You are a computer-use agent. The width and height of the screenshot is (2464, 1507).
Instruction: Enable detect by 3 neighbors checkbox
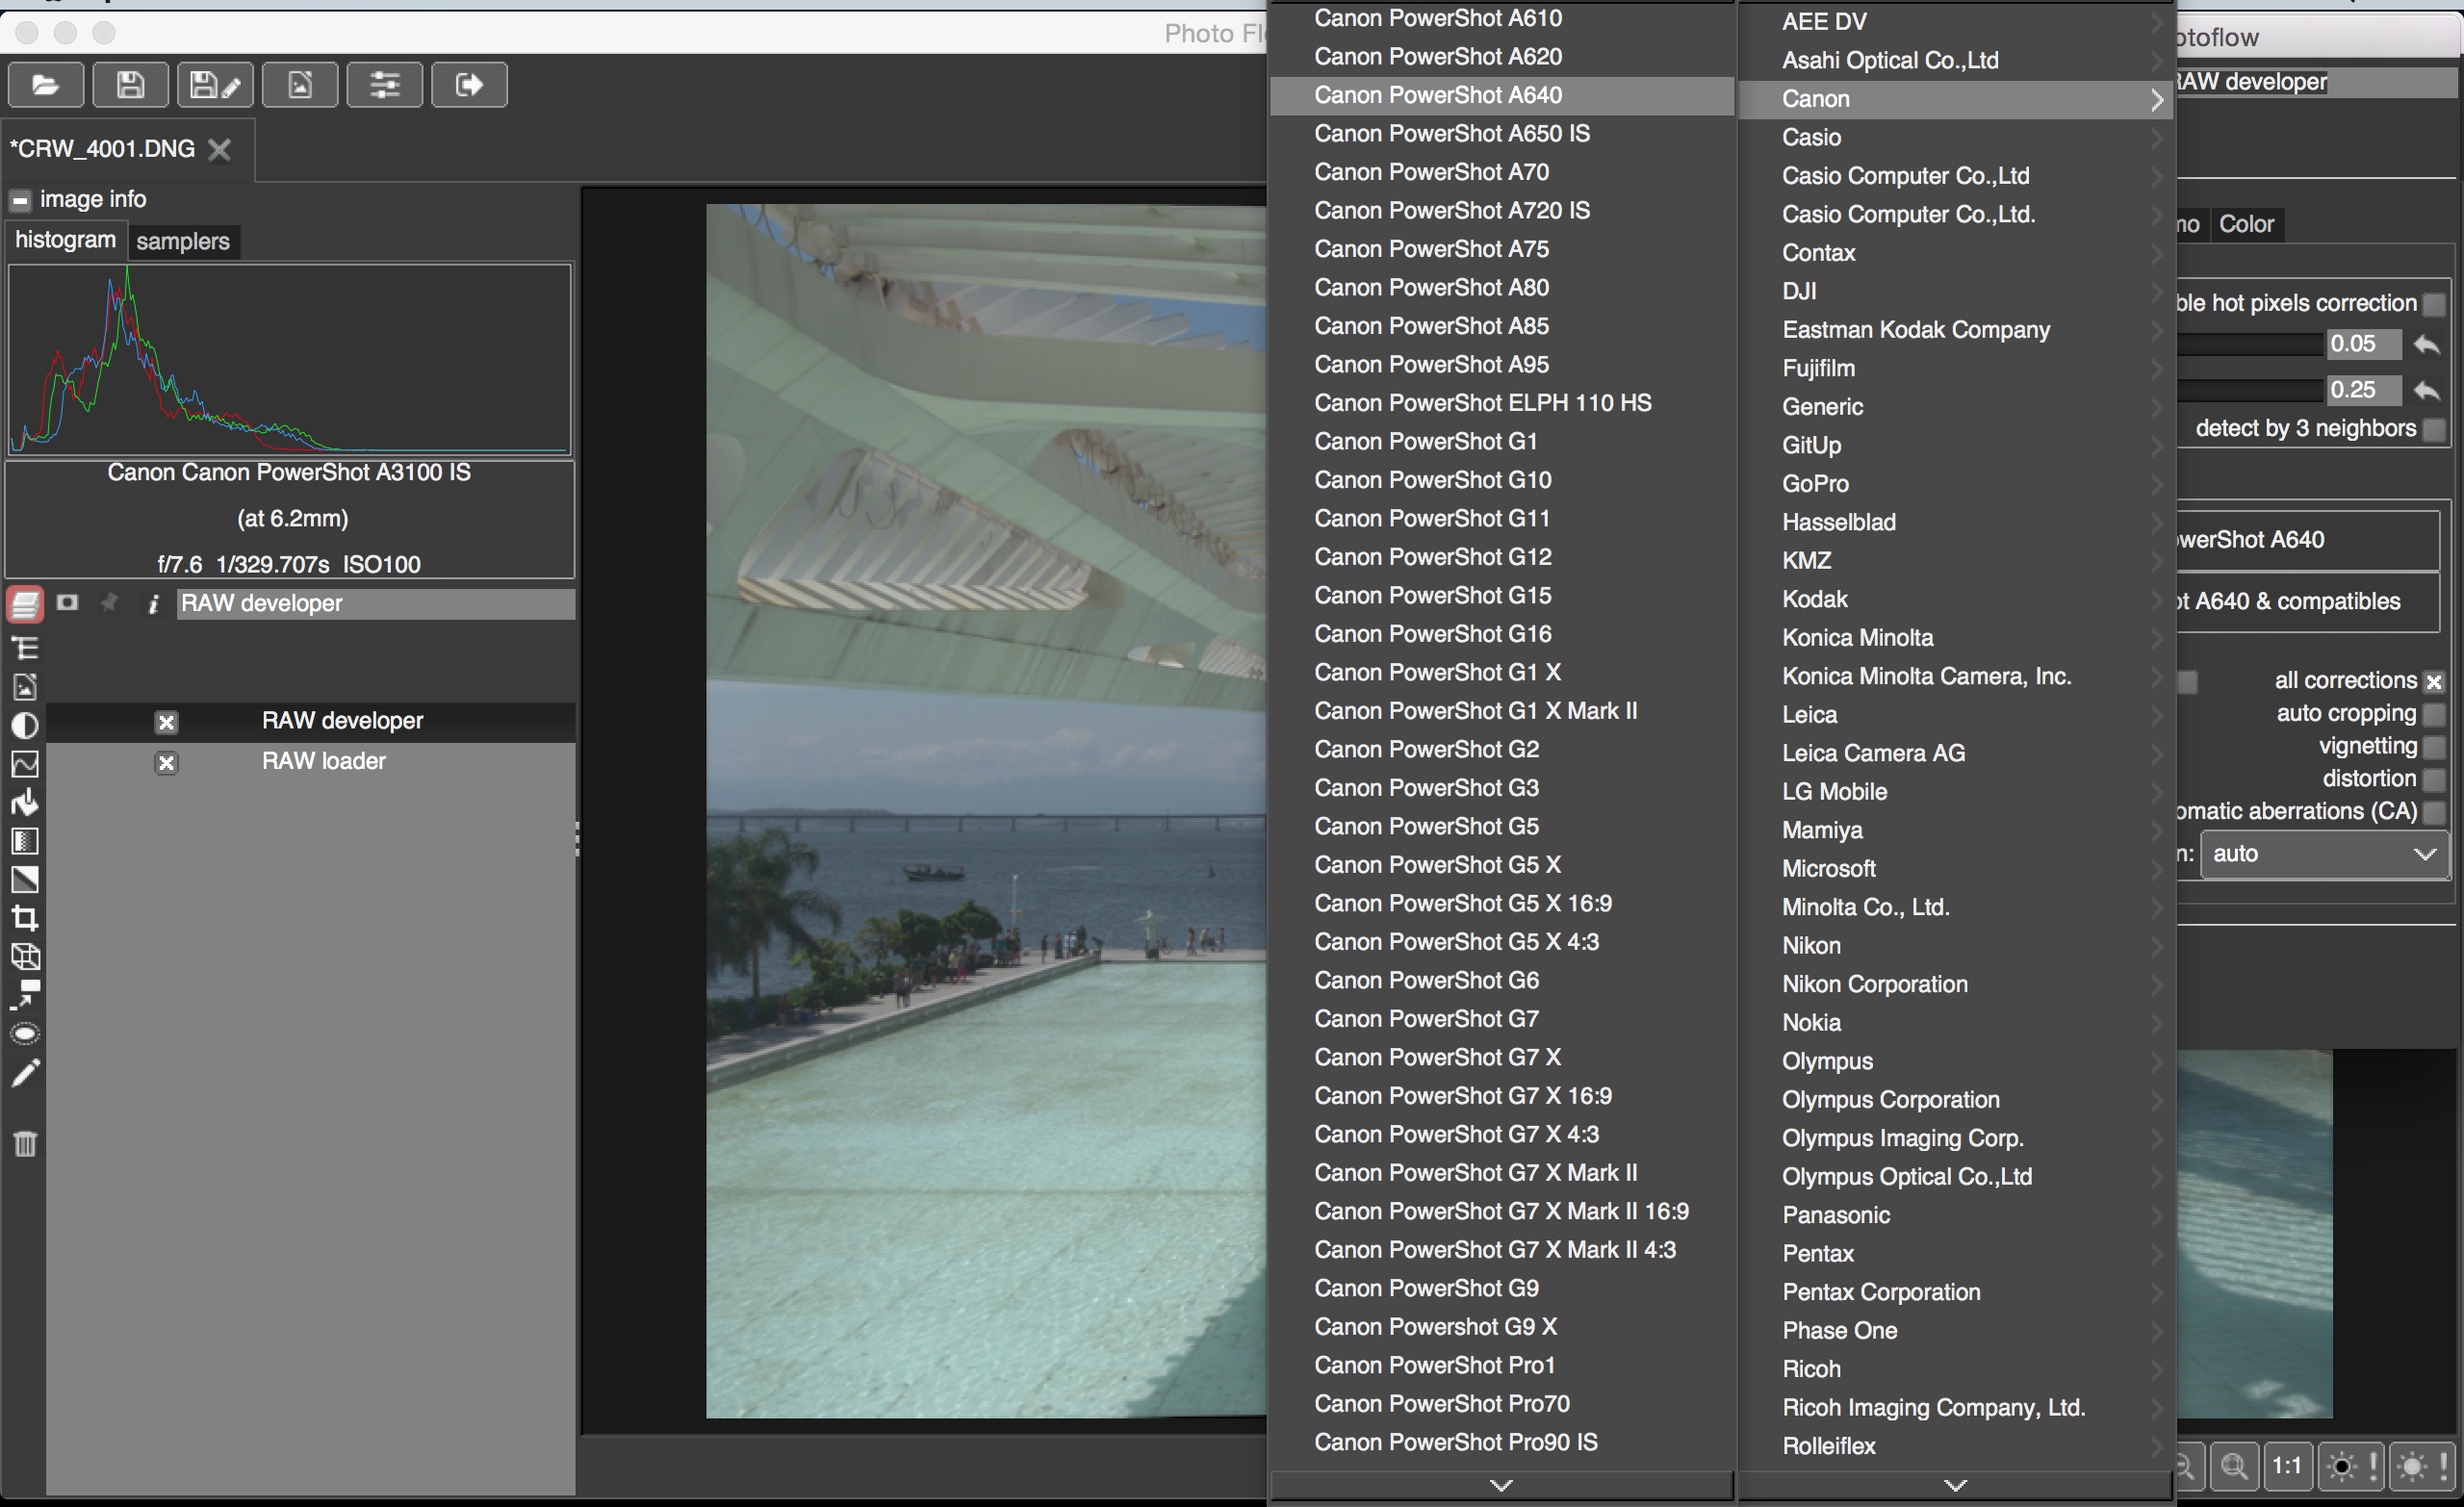(x=2434, y=429)
